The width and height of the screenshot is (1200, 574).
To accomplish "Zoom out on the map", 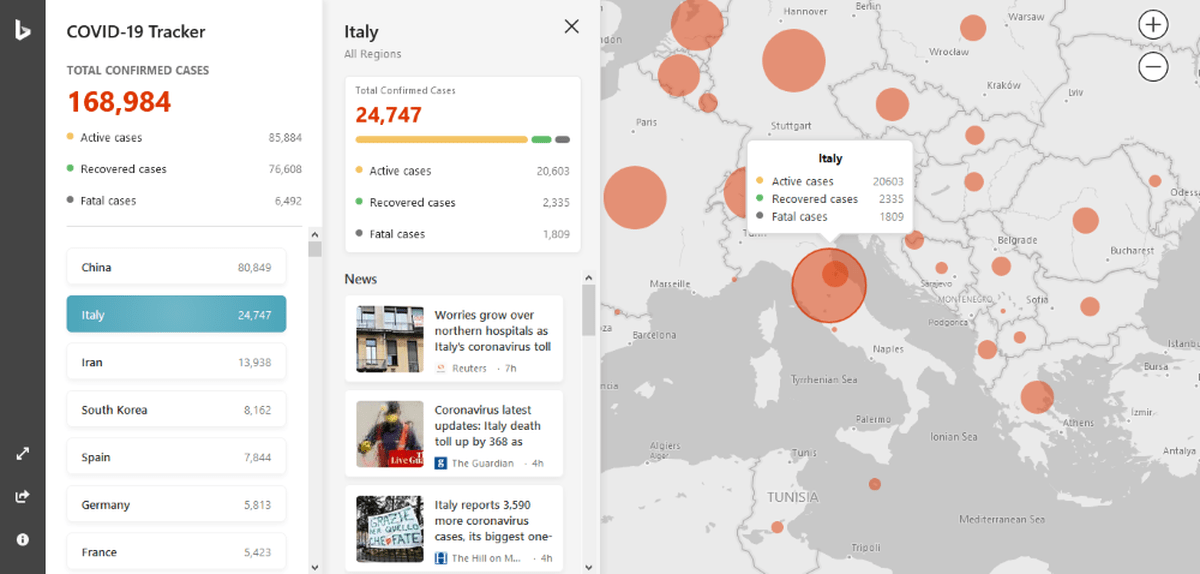I will tap(1153, 67).
